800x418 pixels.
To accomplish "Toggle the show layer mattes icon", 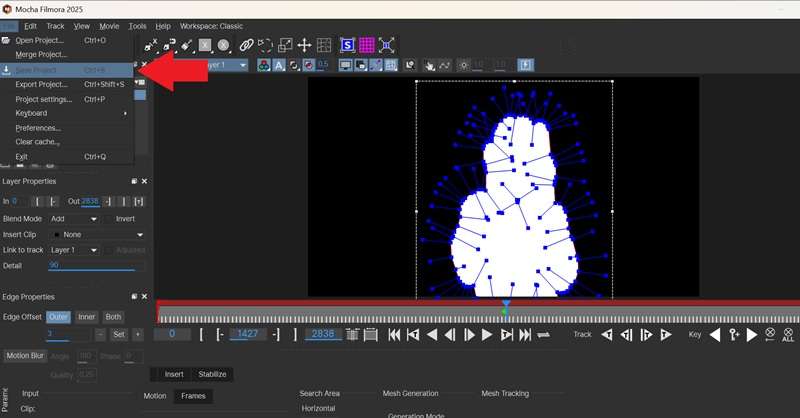I will tap(294, 65).
